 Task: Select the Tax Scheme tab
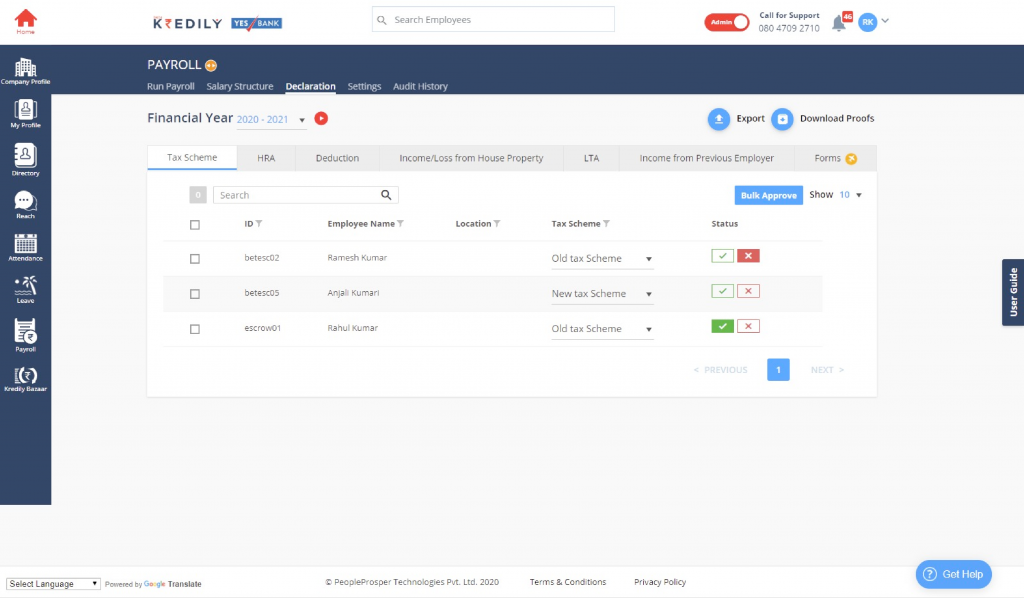tap(192, 157)
